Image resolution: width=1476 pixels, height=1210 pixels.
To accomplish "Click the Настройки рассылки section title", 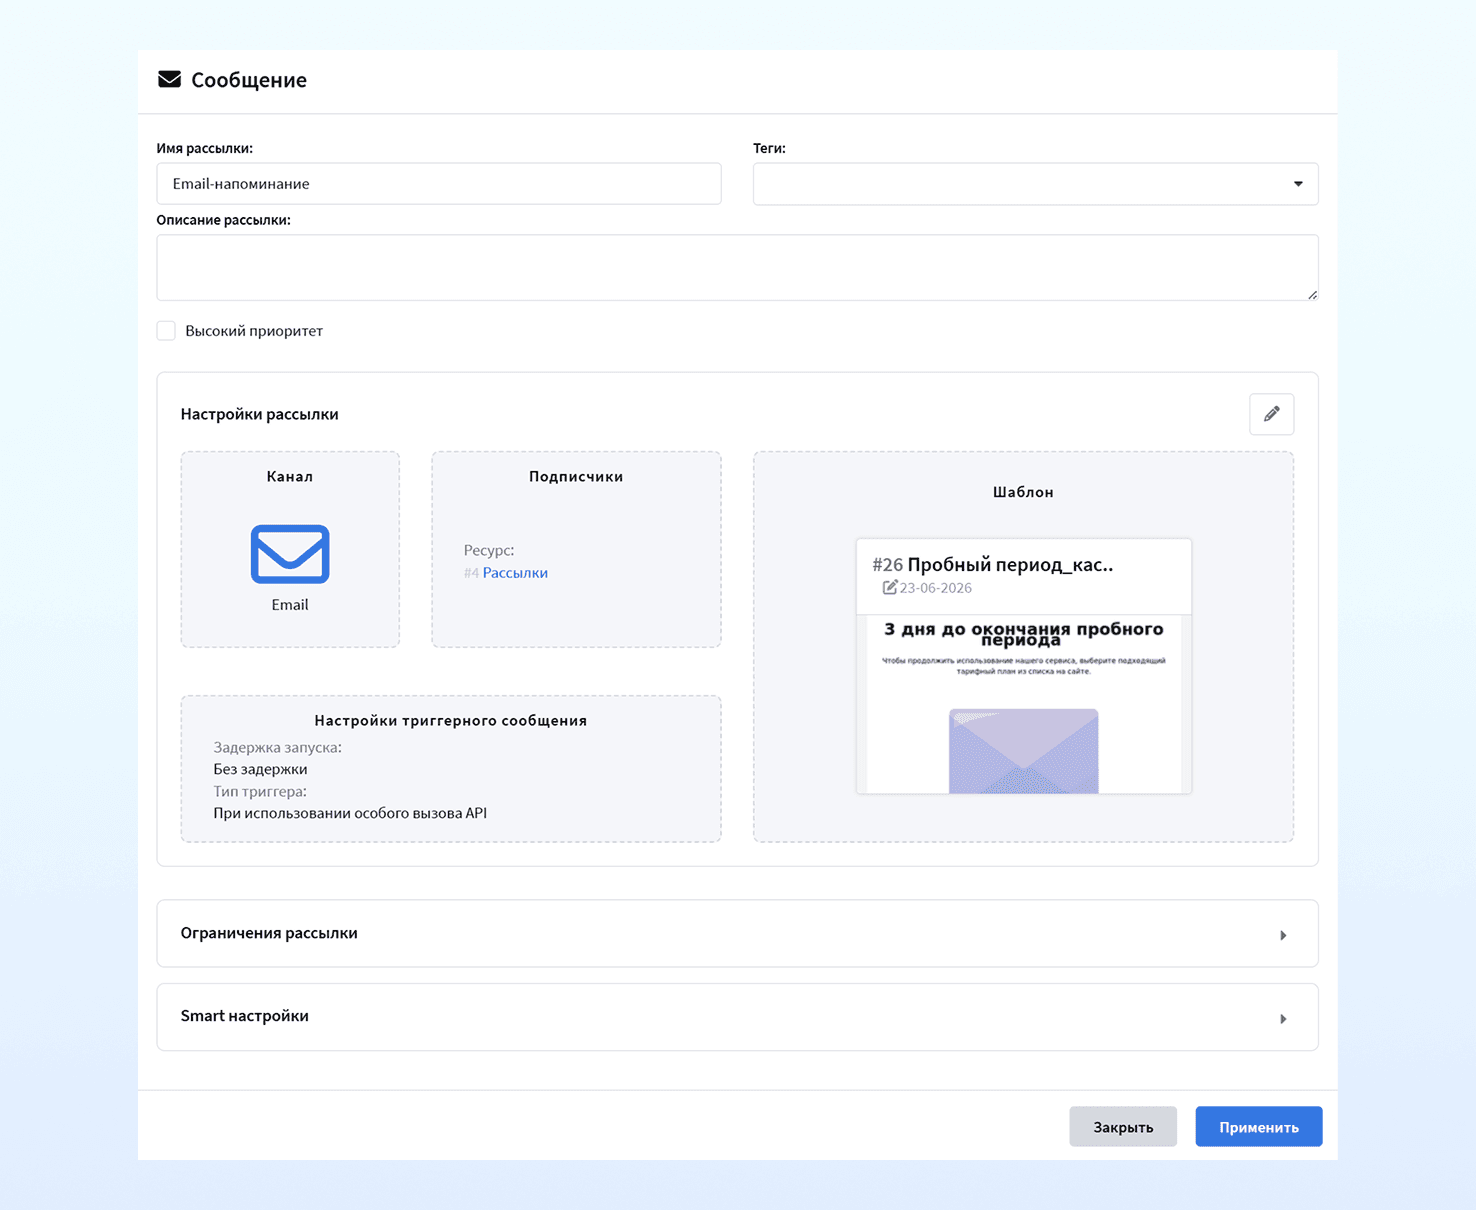I will click(260, 414).
